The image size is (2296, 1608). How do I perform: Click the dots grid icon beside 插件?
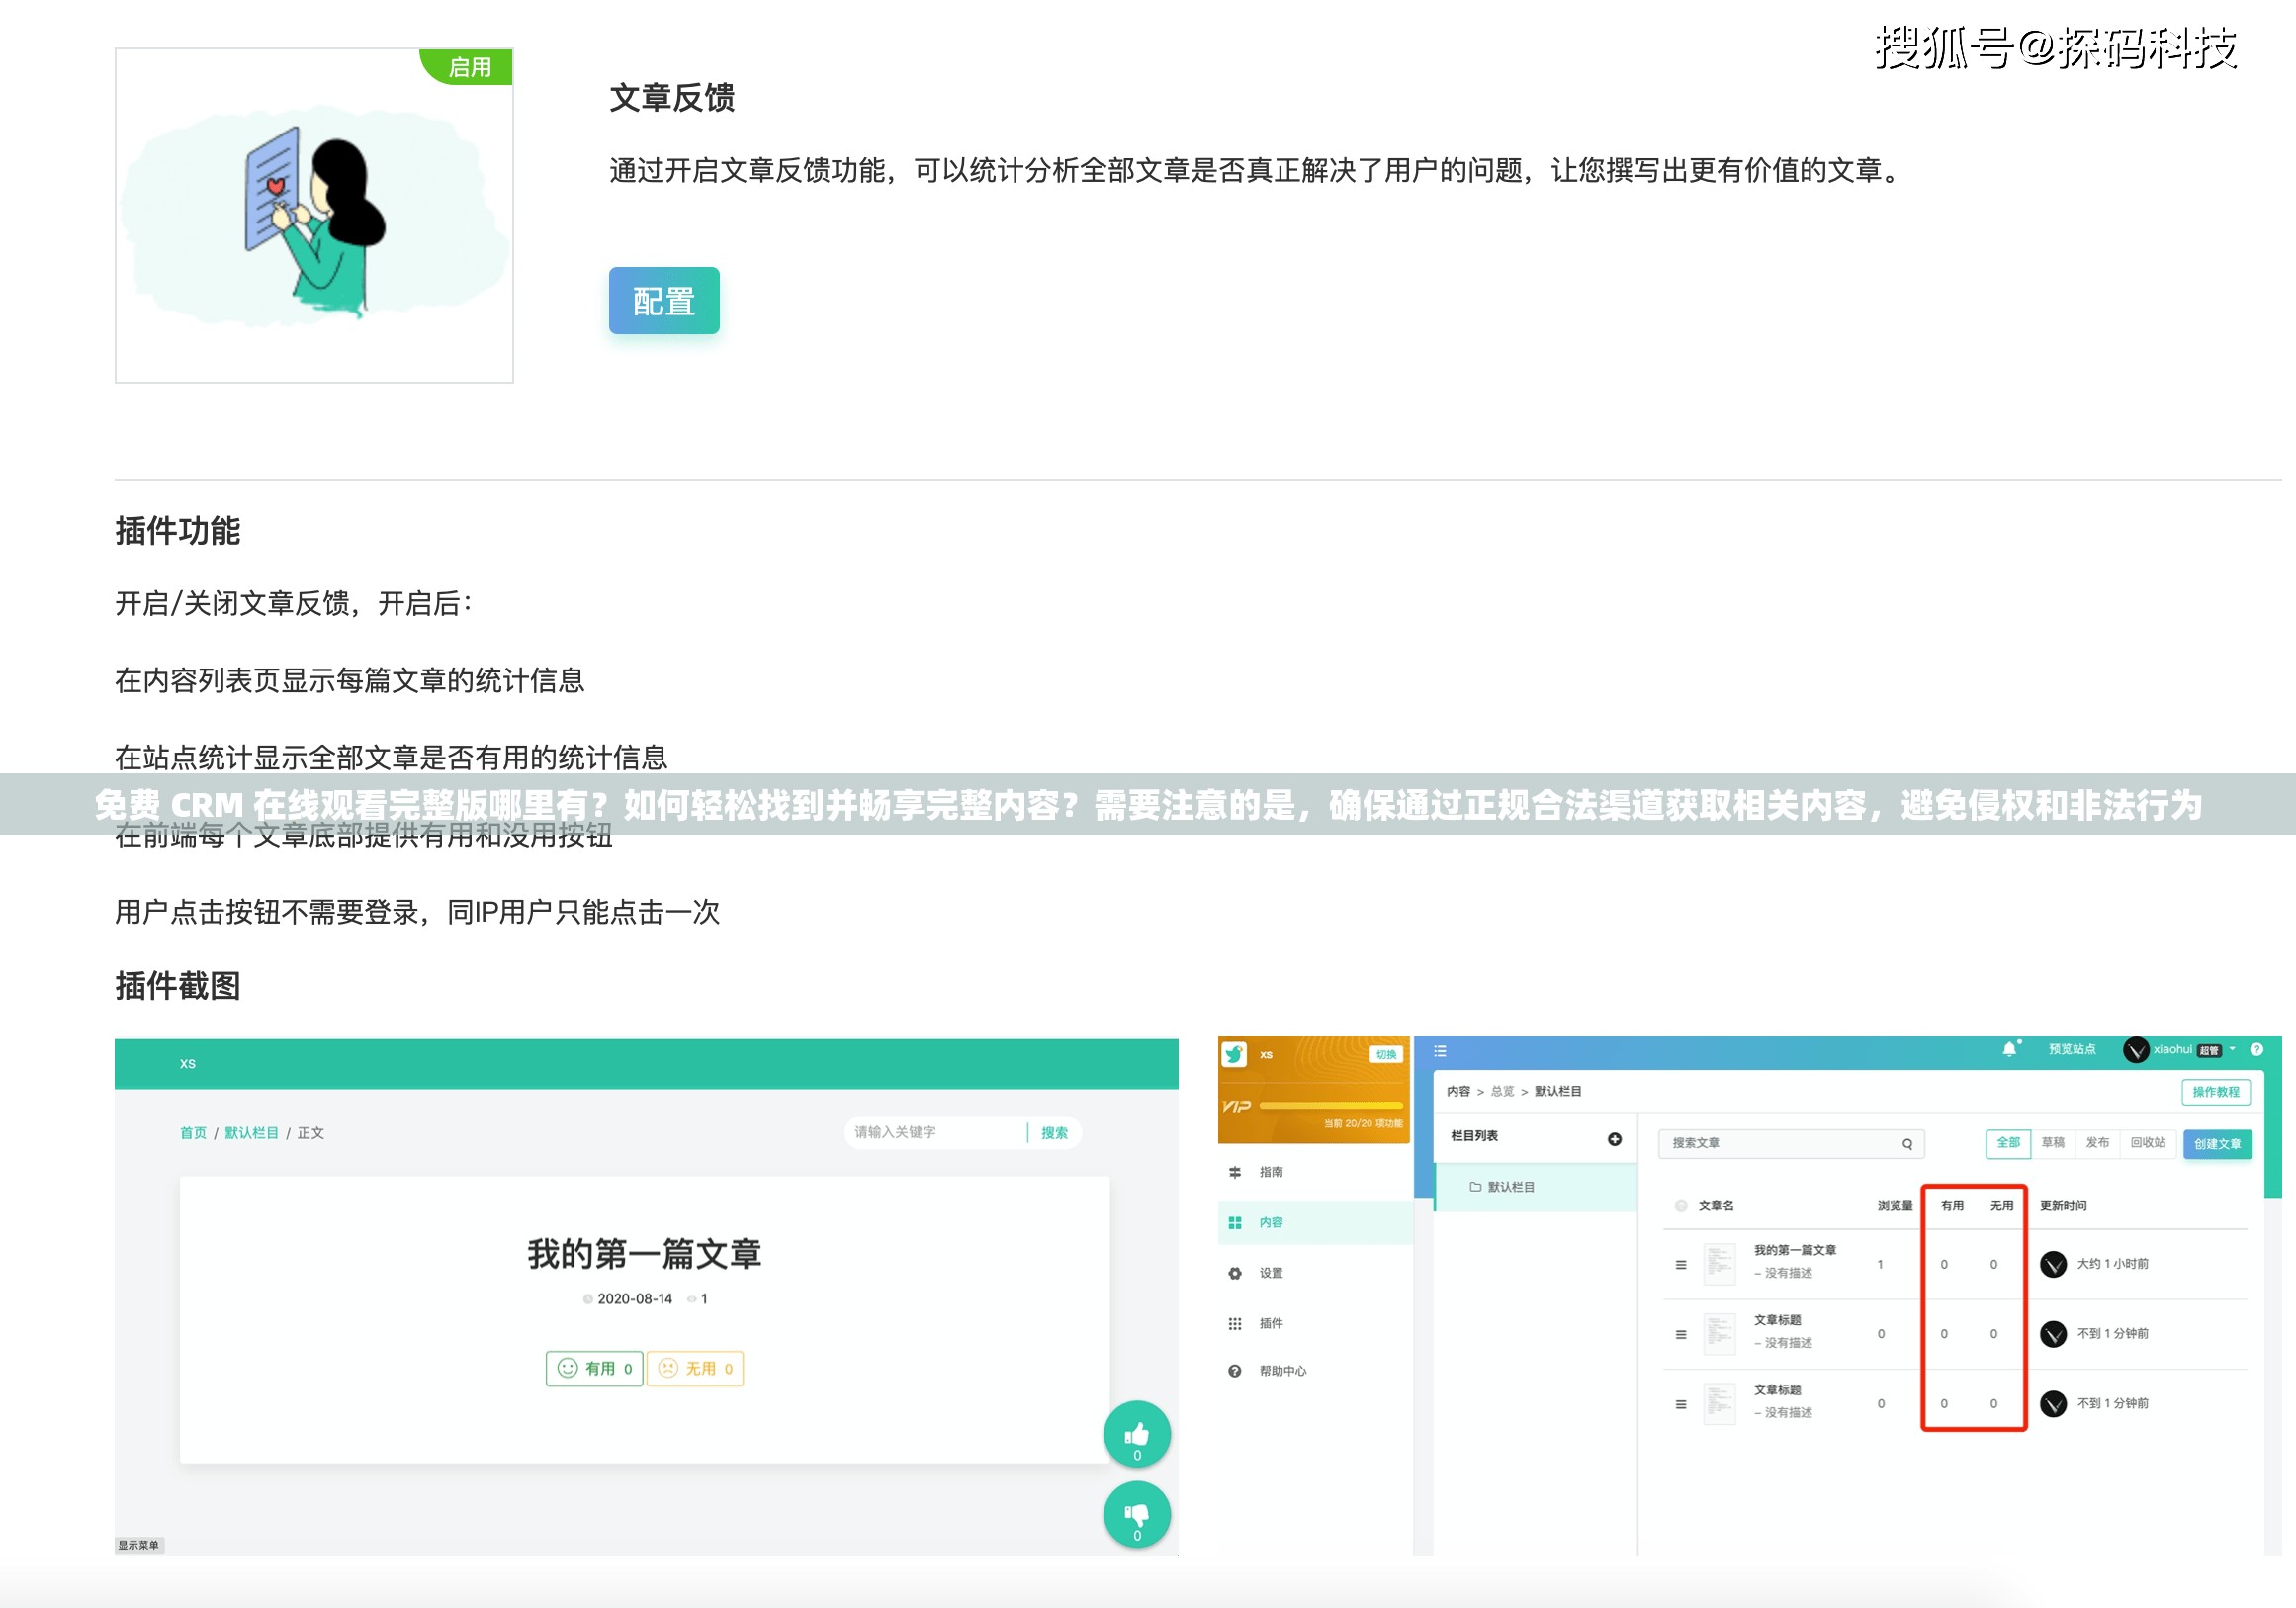click(x=1235, y=1323)
